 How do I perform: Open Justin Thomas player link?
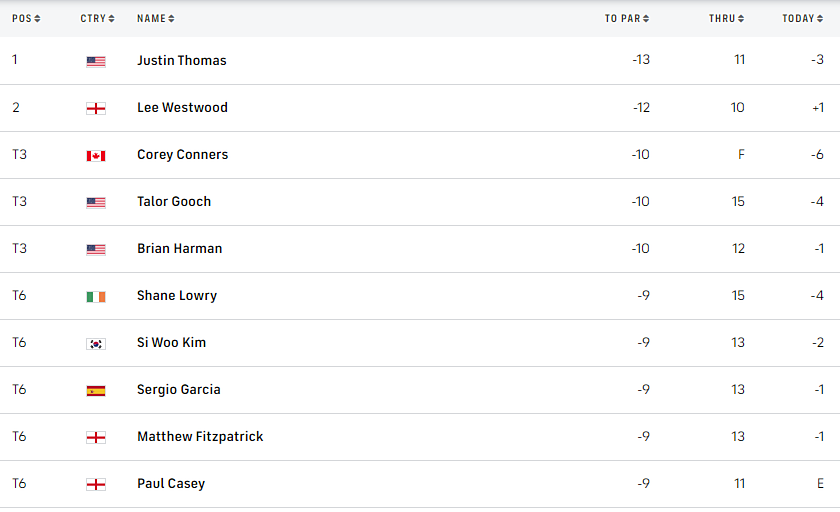click(182, 61)
